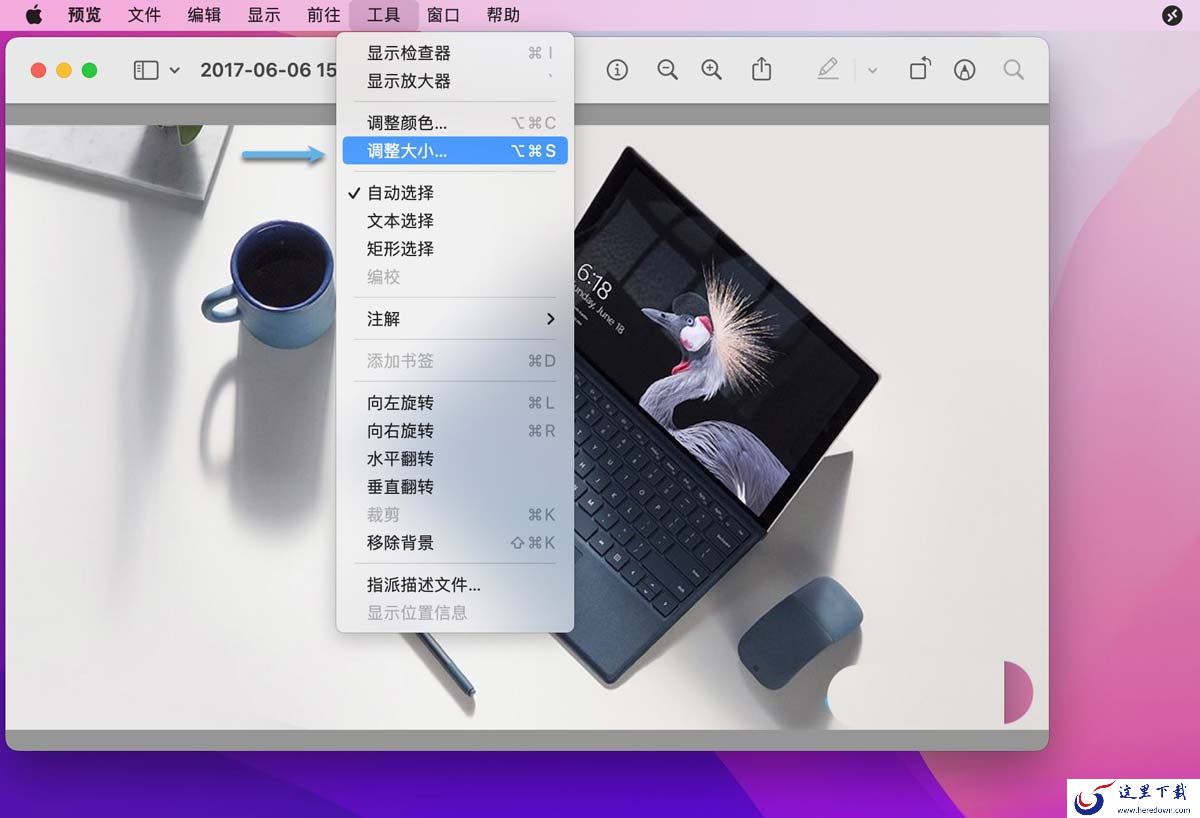
Task: Select the checked 自动选择 option
Action: pos(455,193)
